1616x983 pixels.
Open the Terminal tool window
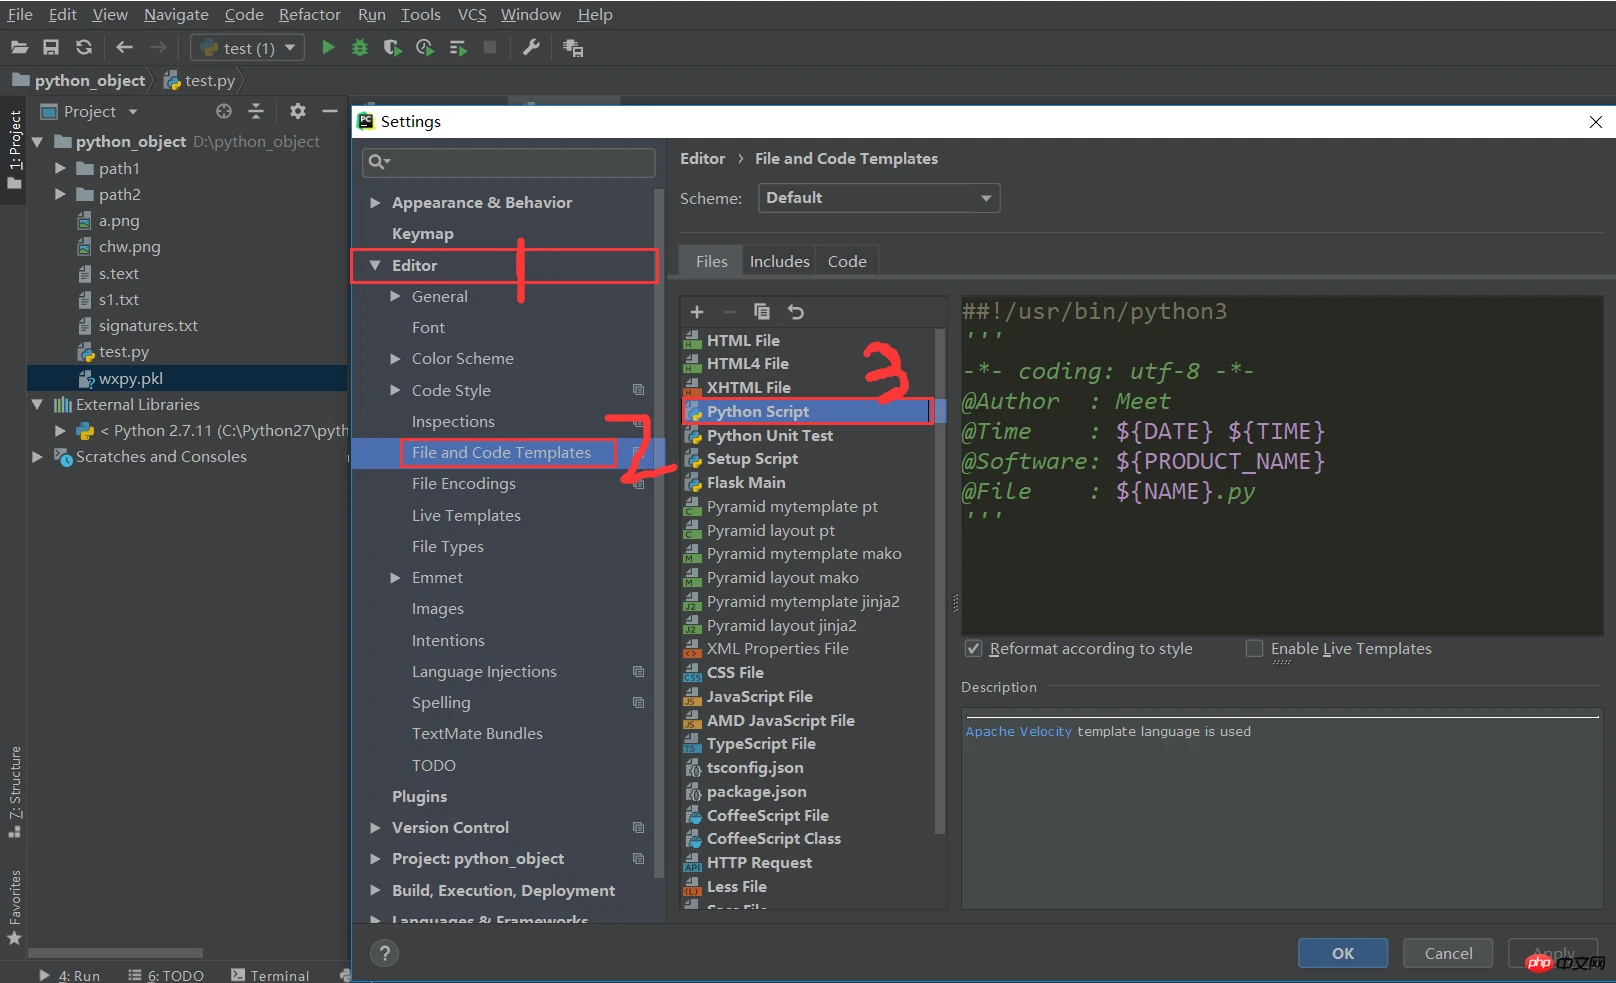point(270,975)
